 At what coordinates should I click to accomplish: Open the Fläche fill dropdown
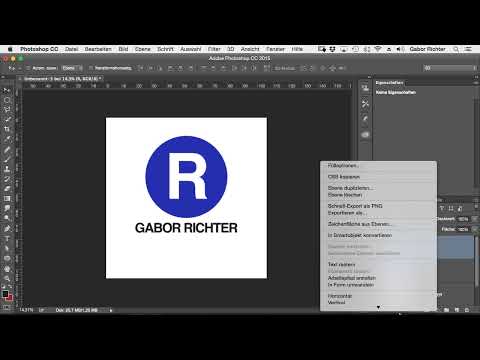tap(474, 229)
